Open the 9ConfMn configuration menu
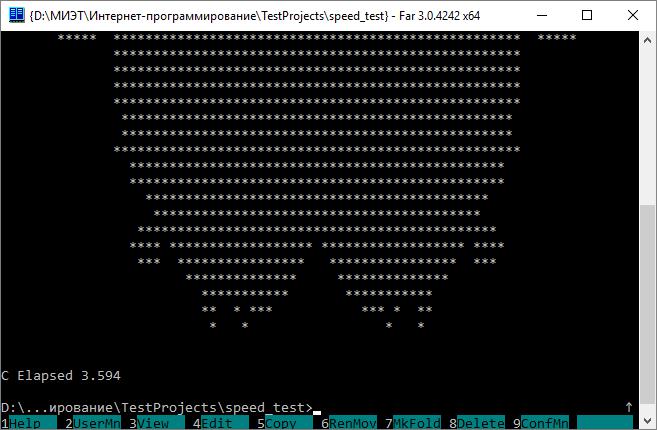Screen dimensions: 657x430 point(541,423)
